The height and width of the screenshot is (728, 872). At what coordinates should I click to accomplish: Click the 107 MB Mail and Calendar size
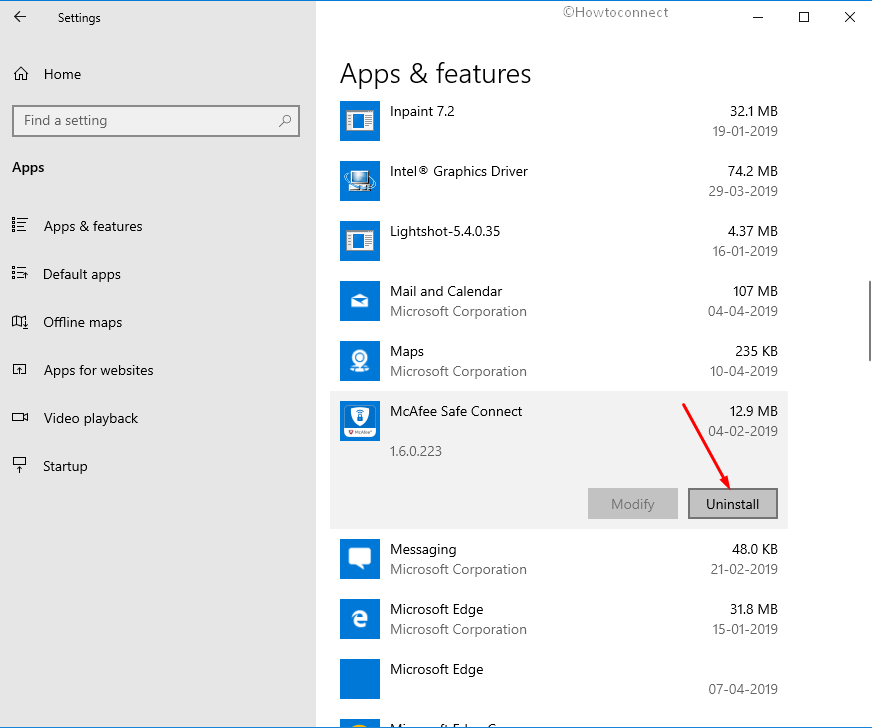(x=755, y=291)
